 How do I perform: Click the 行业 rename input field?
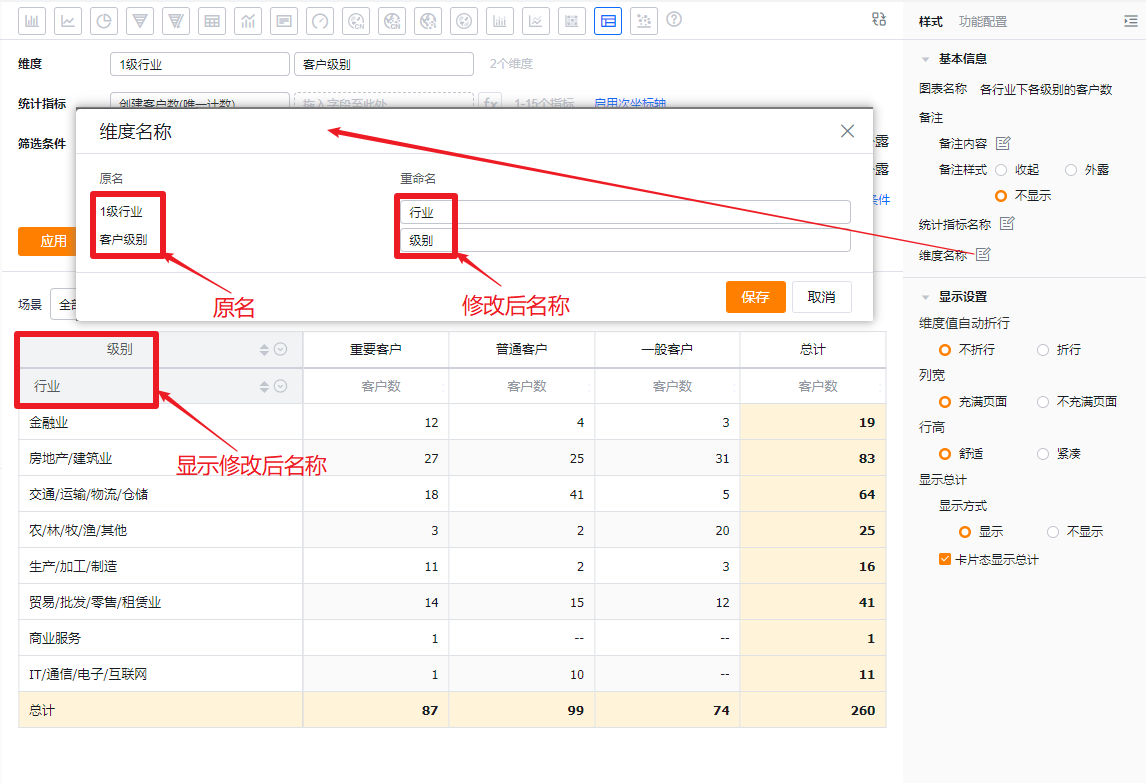(x=625, y=212)
